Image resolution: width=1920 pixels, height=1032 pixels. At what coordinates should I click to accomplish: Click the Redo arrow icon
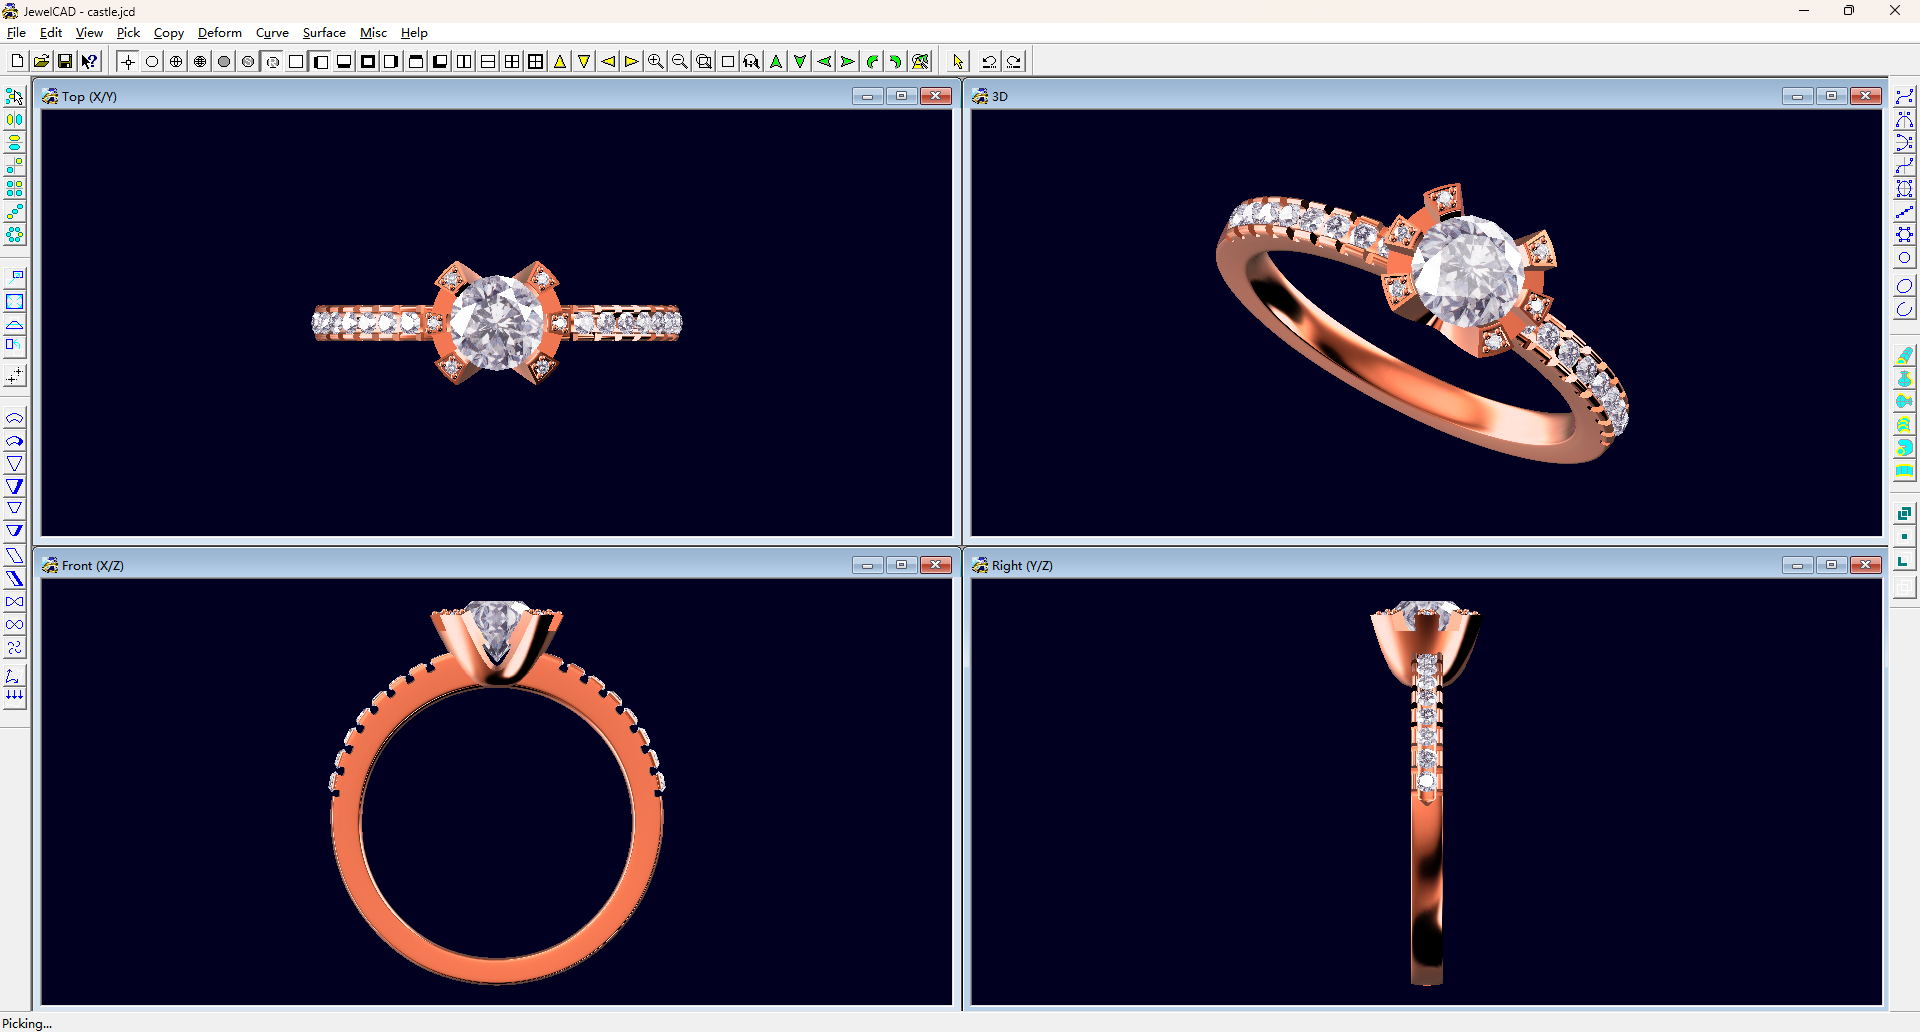coord(1014,61)
